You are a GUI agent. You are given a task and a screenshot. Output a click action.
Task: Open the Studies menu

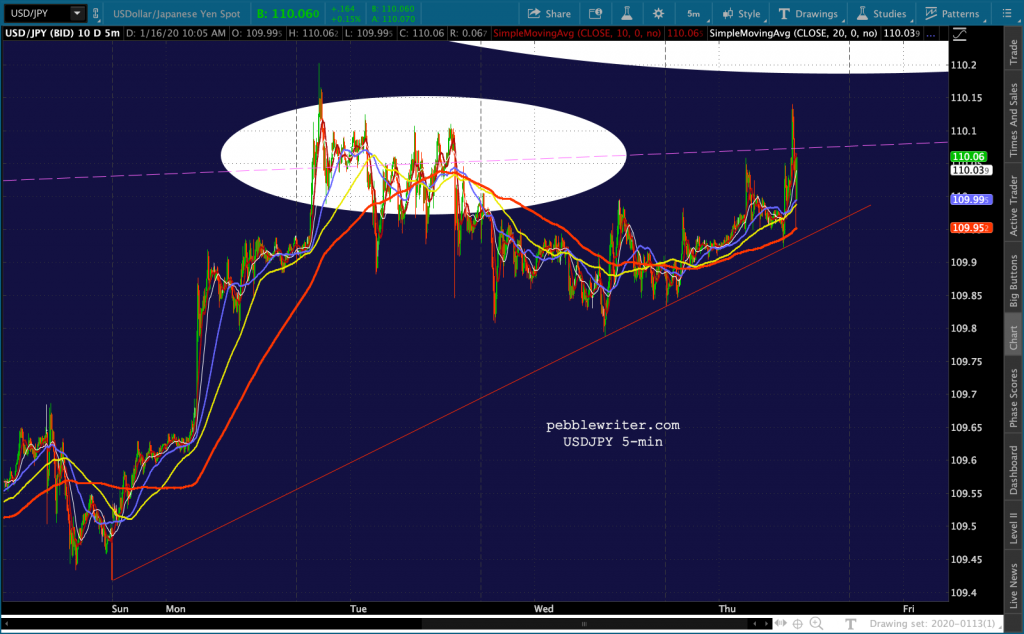(x=882, y=14)
